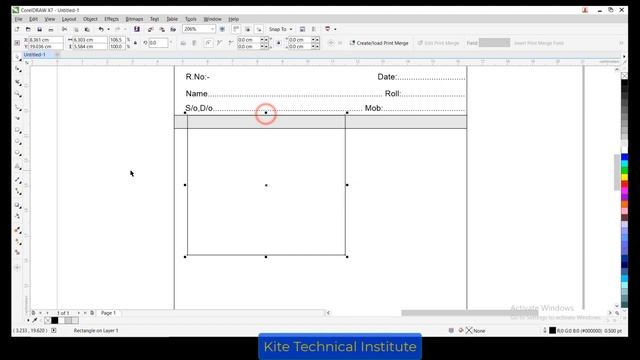Expand the application launcher dropdown arrow
Screen dimensions: 640x360
(x=335, y=29)
